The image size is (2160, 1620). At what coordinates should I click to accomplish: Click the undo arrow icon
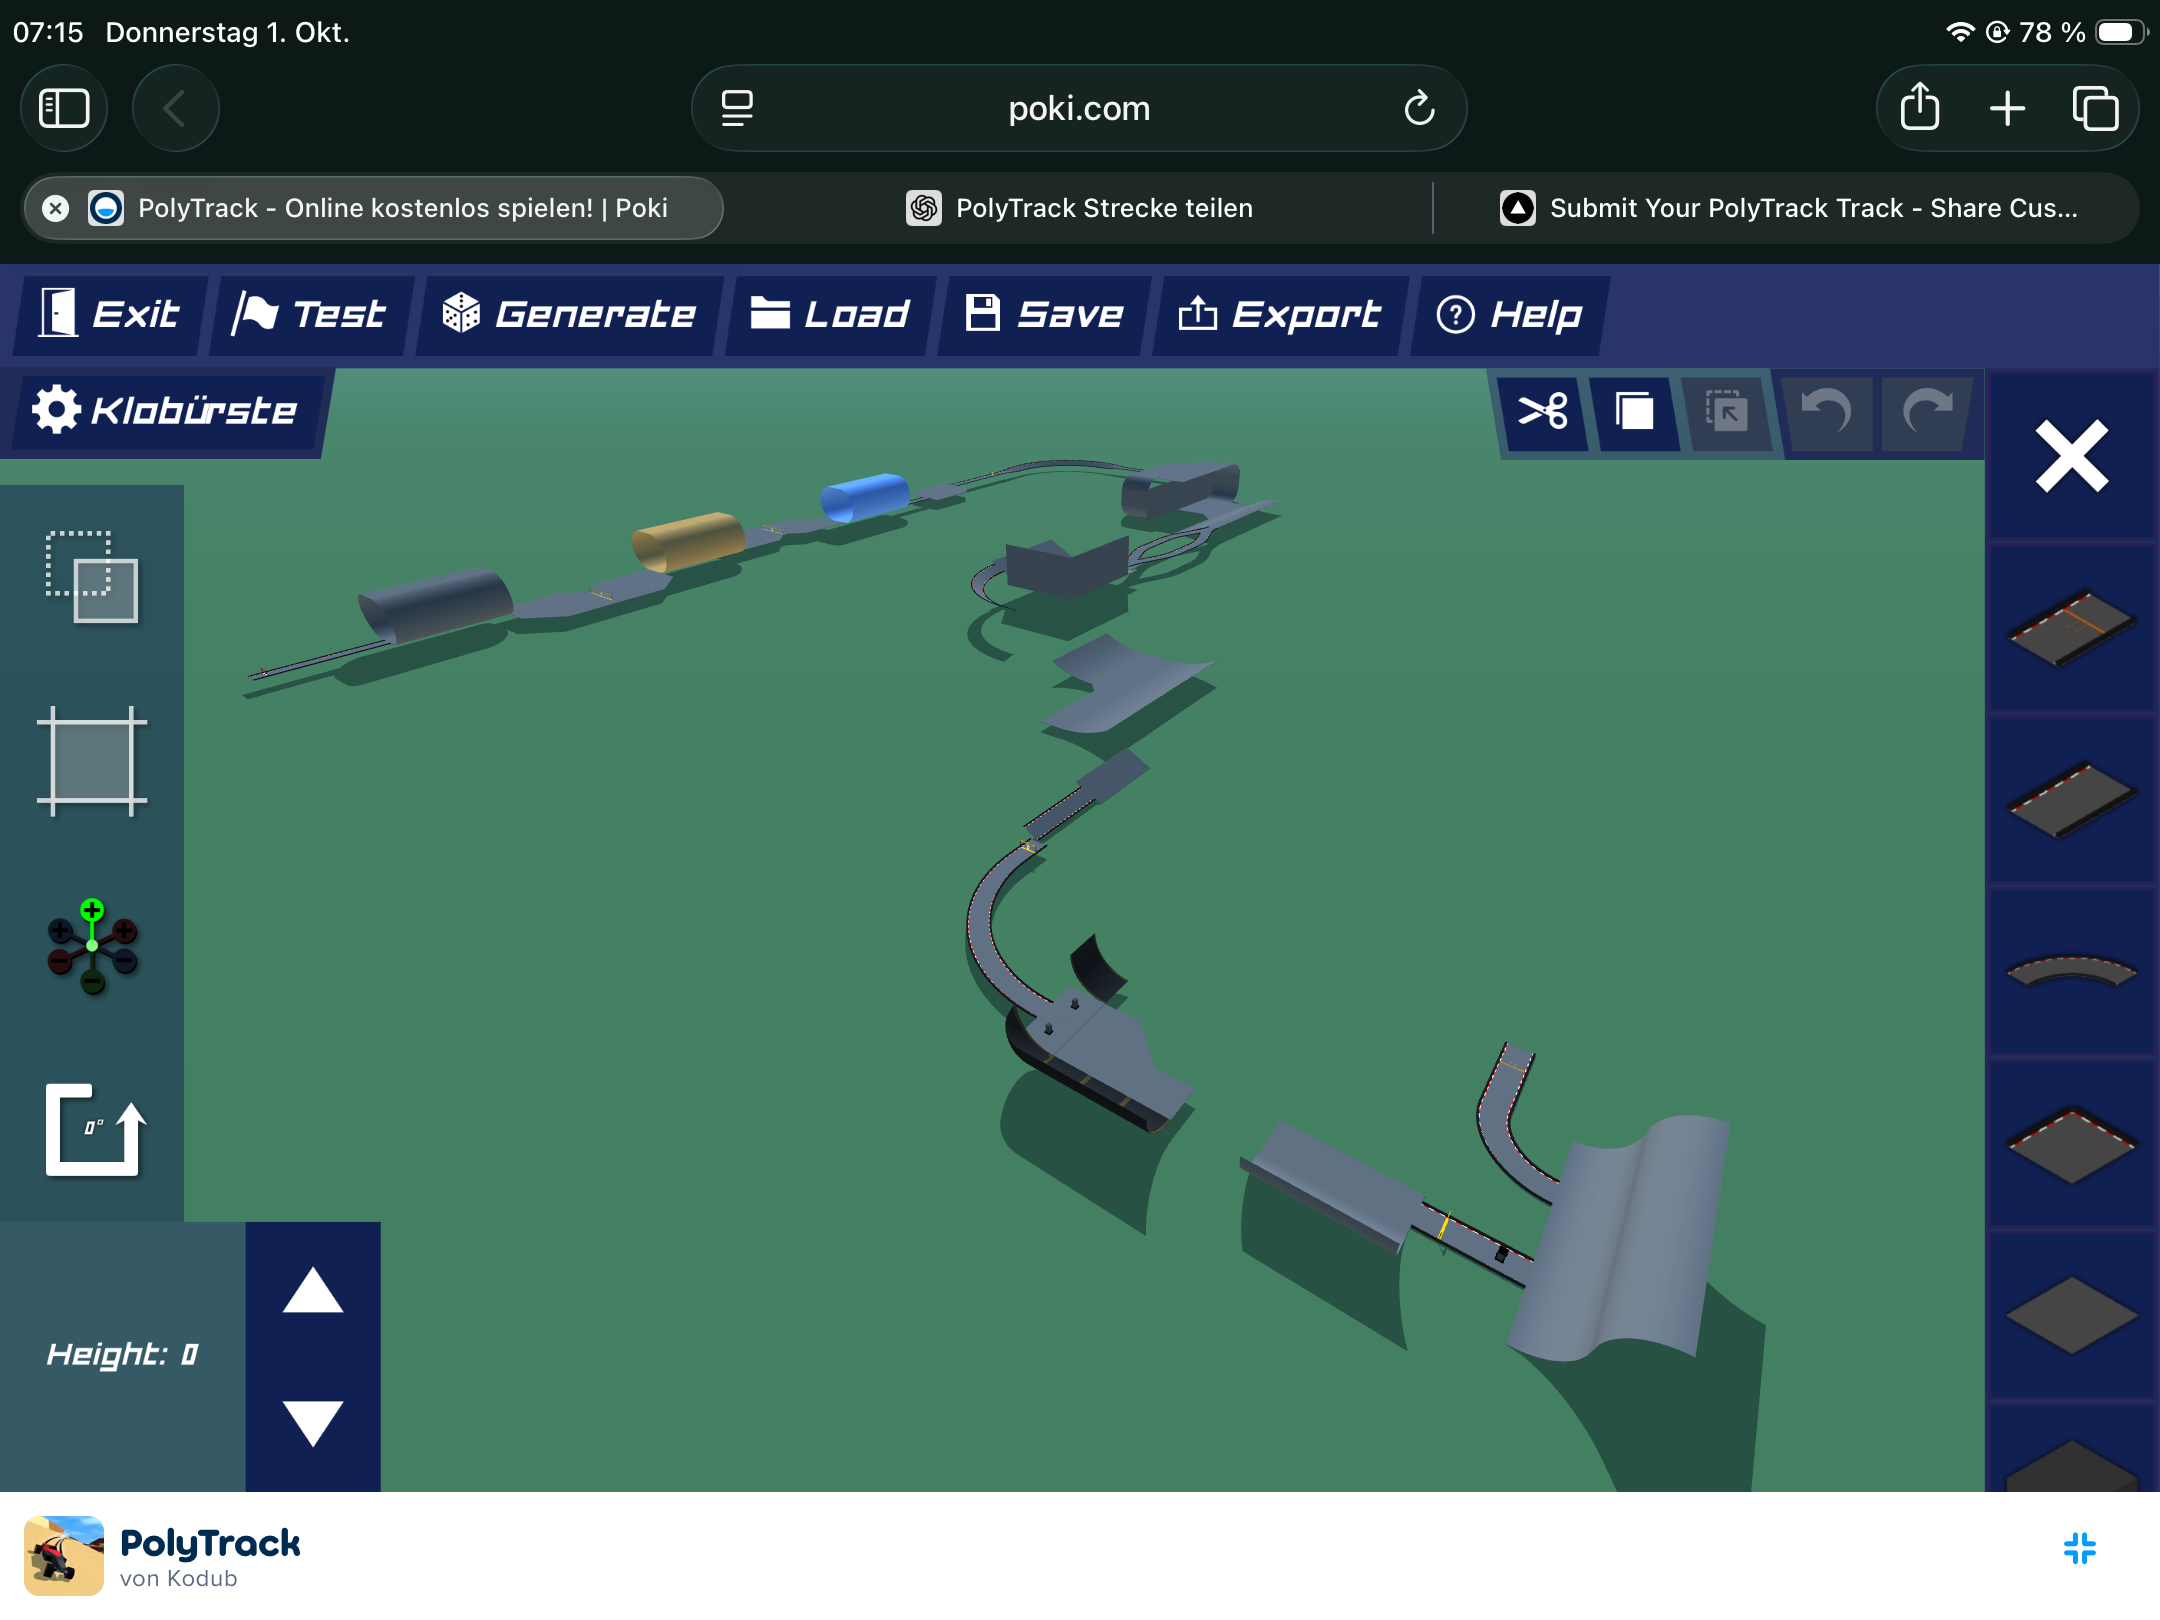coord(1825,411)
